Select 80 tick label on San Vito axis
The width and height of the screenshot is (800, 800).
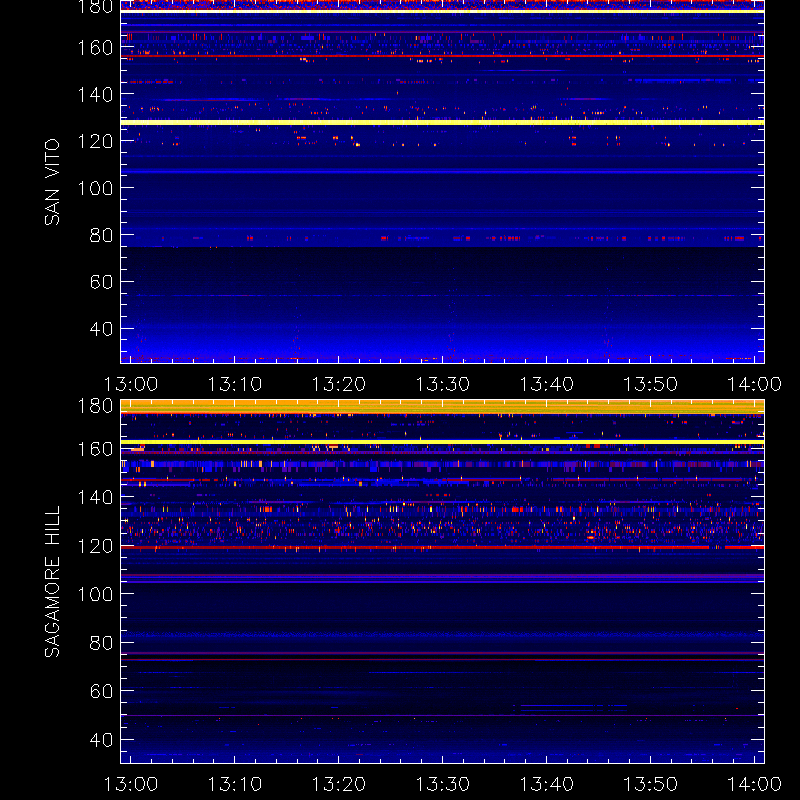pyautogui.click(x=102, y=235)
